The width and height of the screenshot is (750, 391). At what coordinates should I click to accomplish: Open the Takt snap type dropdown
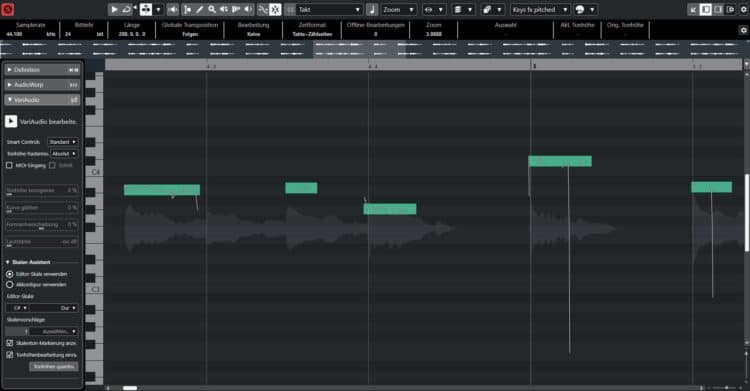pyautogui.click(x=329, y=10)
